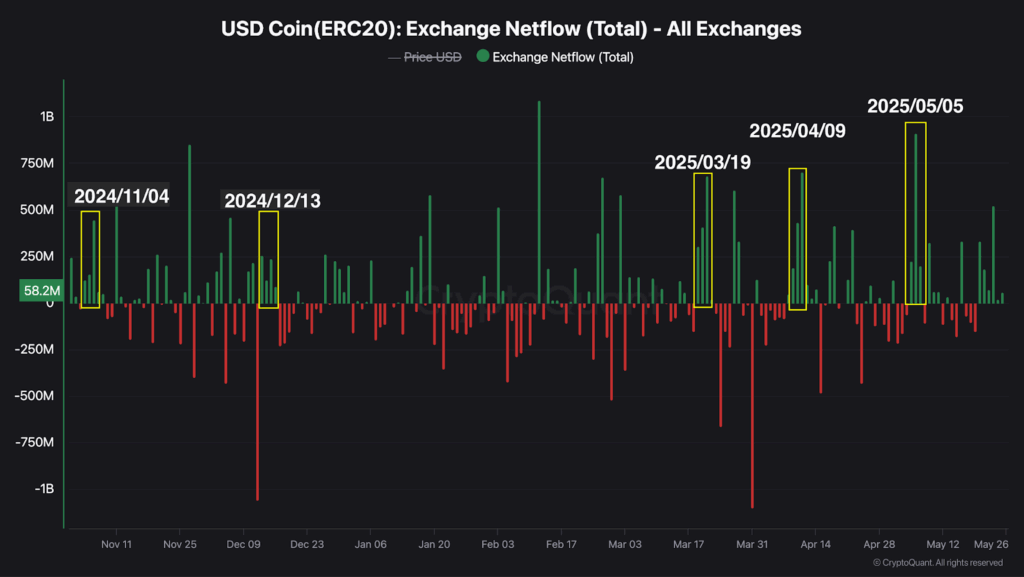Select the yellow box under 2024/12/13
Screen dimensions: 1024x577
tap(268, 259)
